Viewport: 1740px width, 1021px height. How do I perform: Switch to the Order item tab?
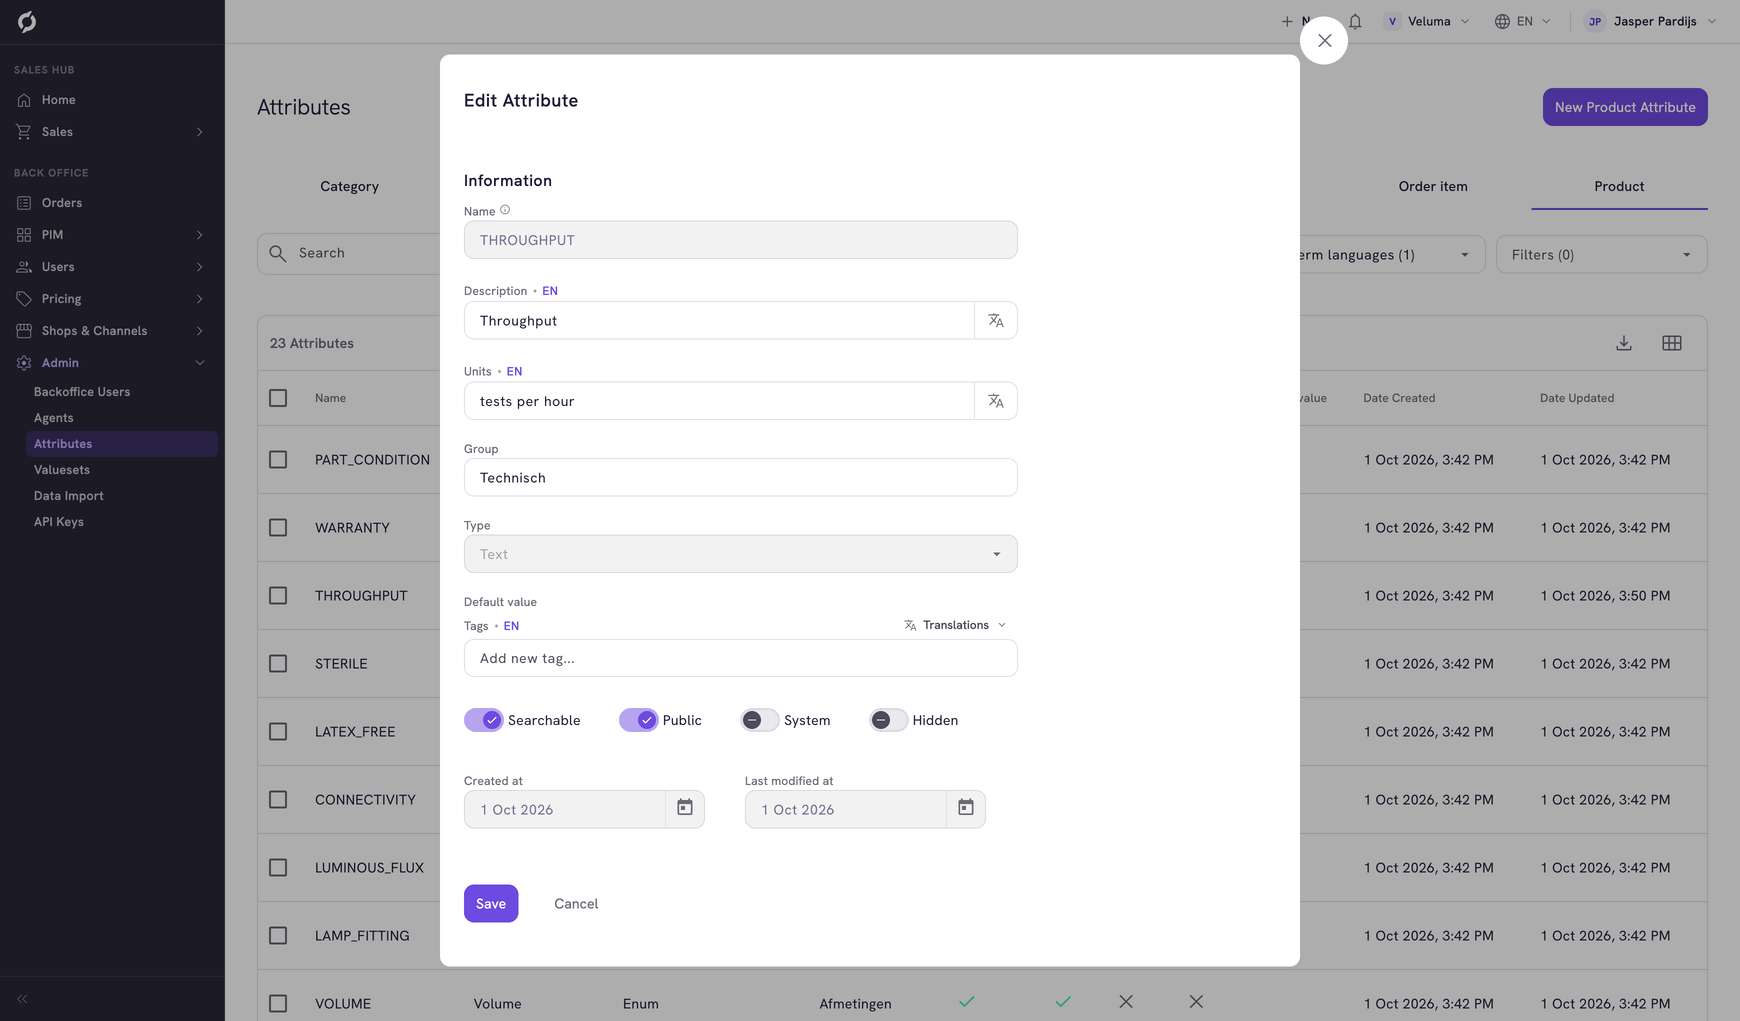(1433, 187)
